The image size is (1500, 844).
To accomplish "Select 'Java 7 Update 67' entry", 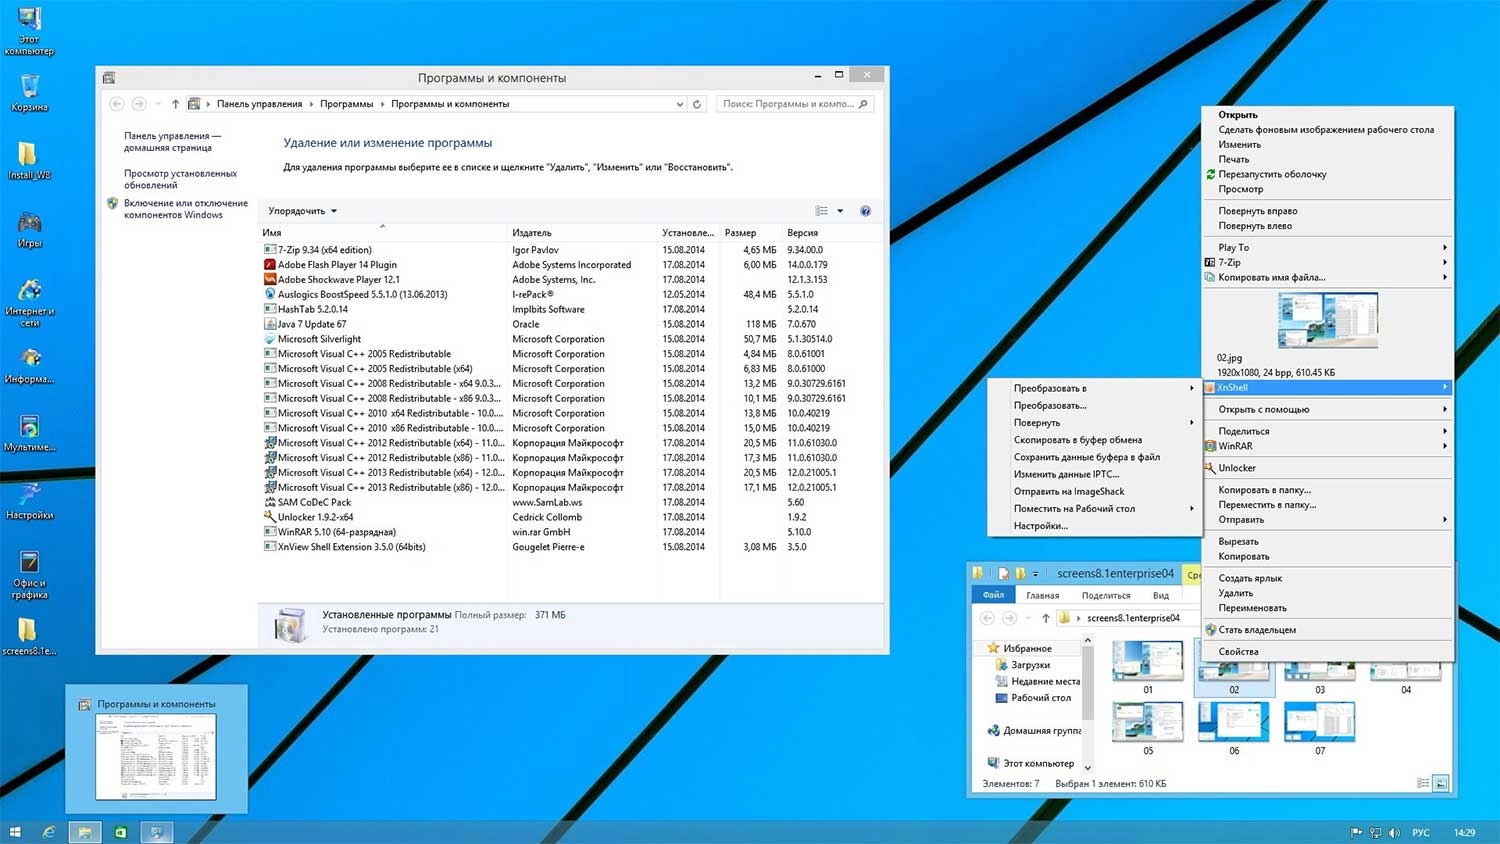I will point(570,324).
